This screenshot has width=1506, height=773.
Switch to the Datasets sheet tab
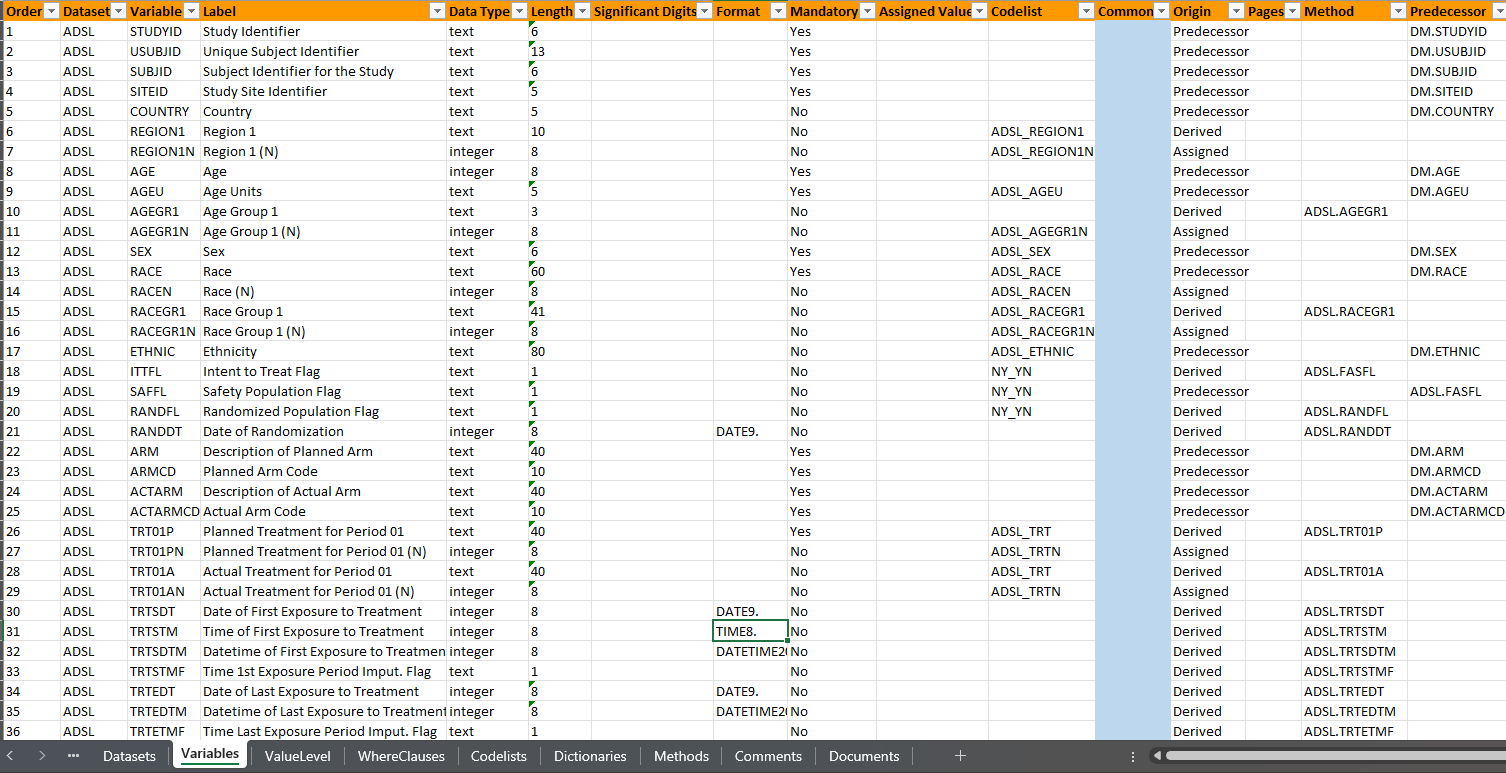[x=129, y=756]
